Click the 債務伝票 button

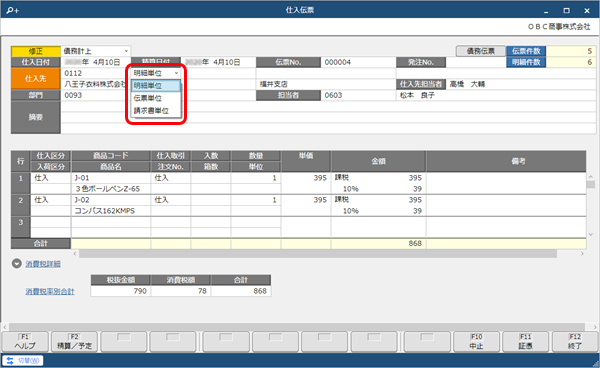coord(481,51)
